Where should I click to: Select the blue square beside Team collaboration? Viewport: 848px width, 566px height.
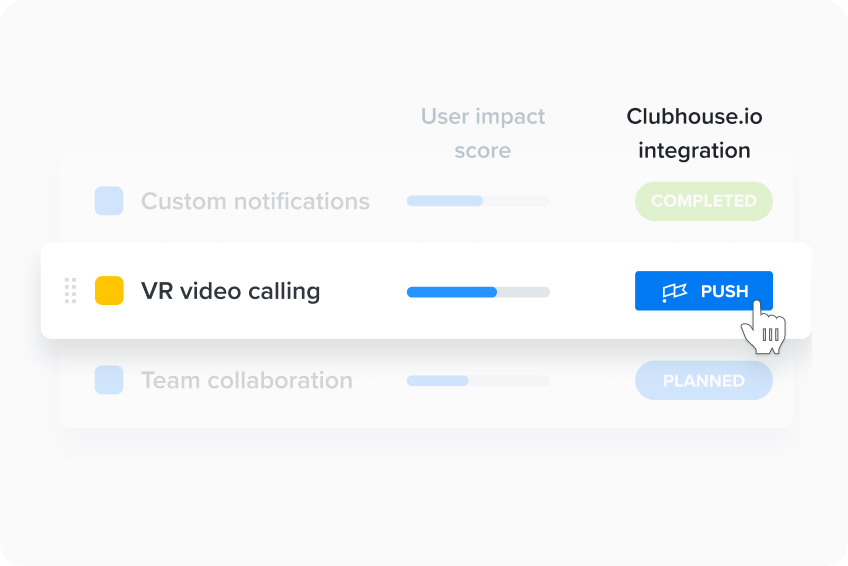tap(109, 380)
